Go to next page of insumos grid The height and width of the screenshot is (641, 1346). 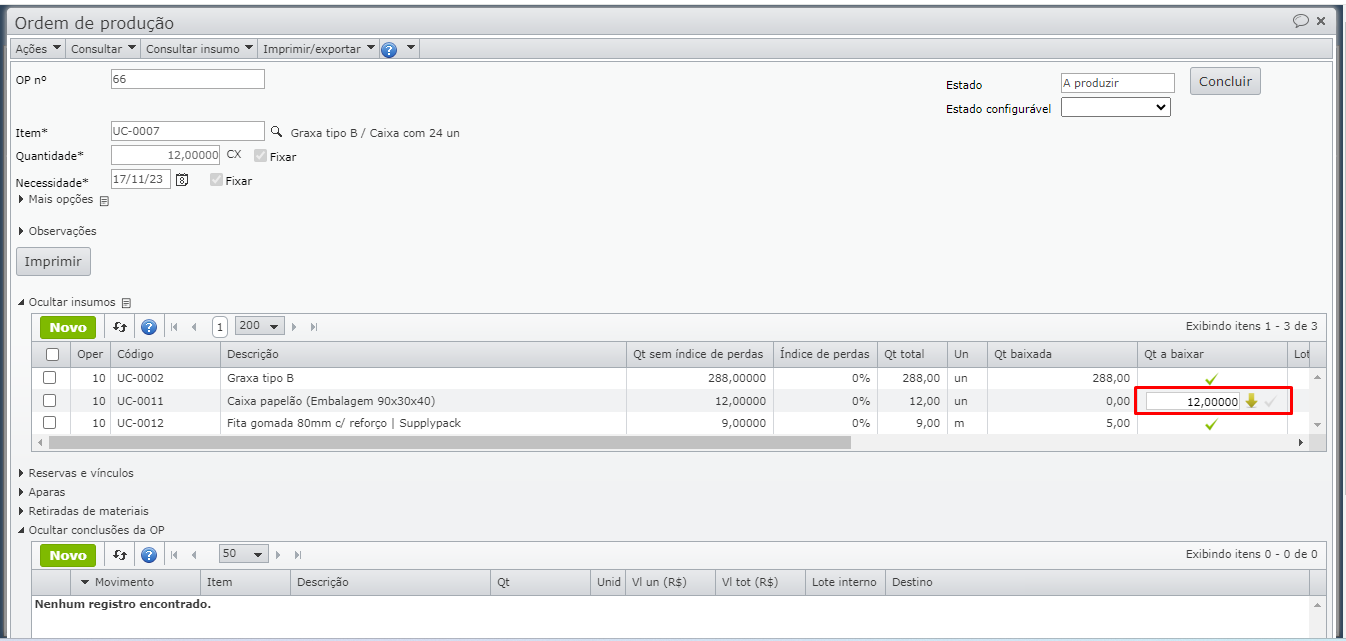click(x=296, y=327)
